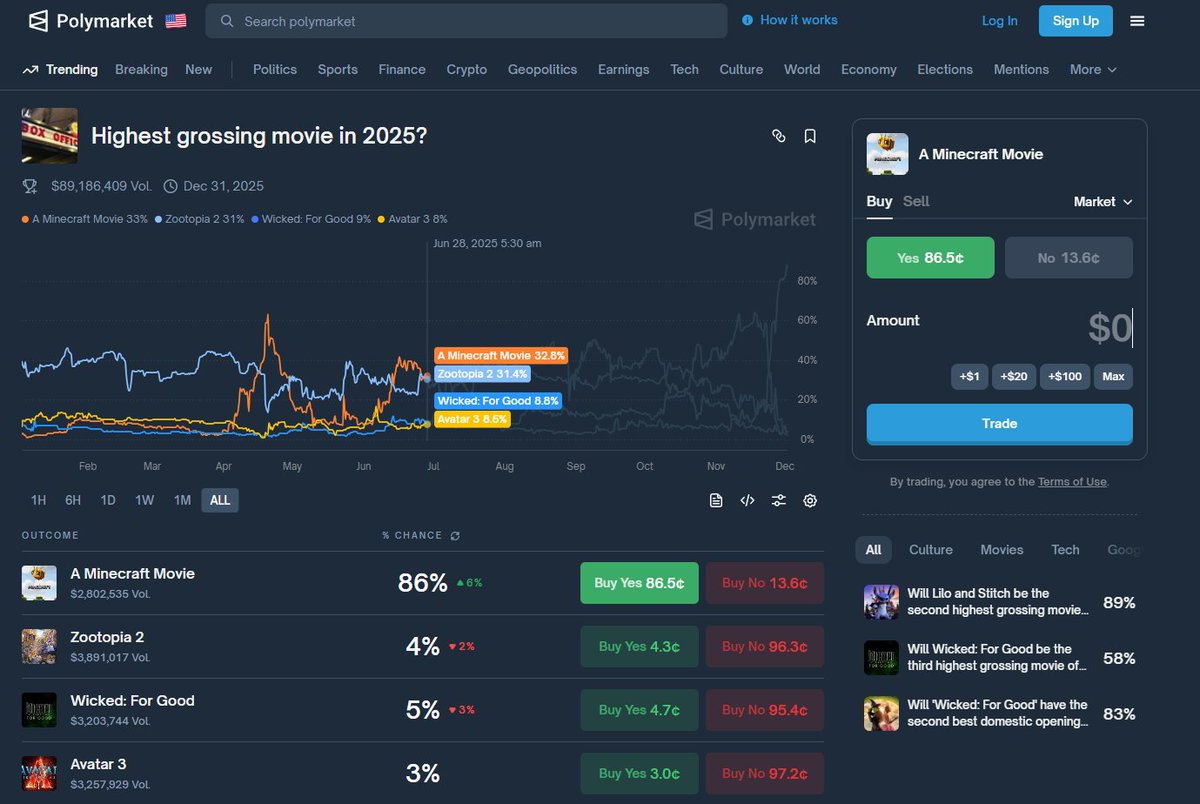Set chart range to 6H

click(x=73, y=500)
